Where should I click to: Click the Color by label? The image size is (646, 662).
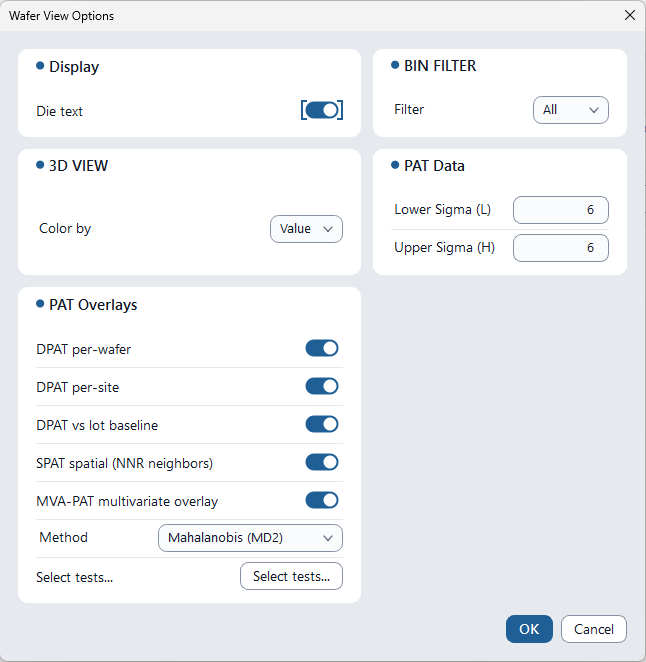pos(65,228)
